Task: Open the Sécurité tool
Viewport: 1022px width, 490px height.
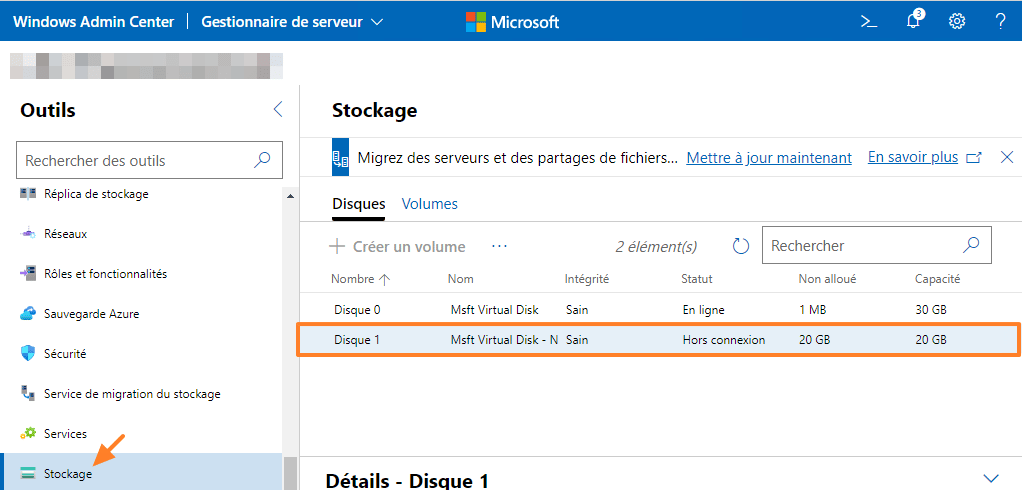Action: 65,353
